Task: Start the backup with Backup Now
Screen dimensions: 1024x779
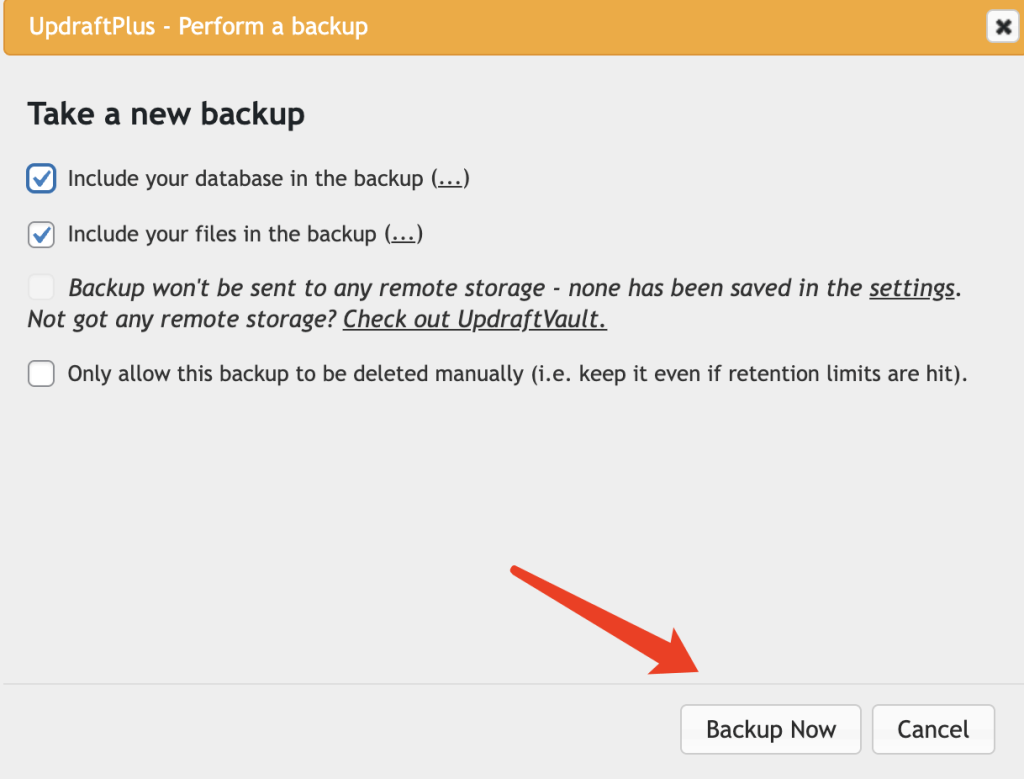Action: pyautogui.click(x=770, y=729)
